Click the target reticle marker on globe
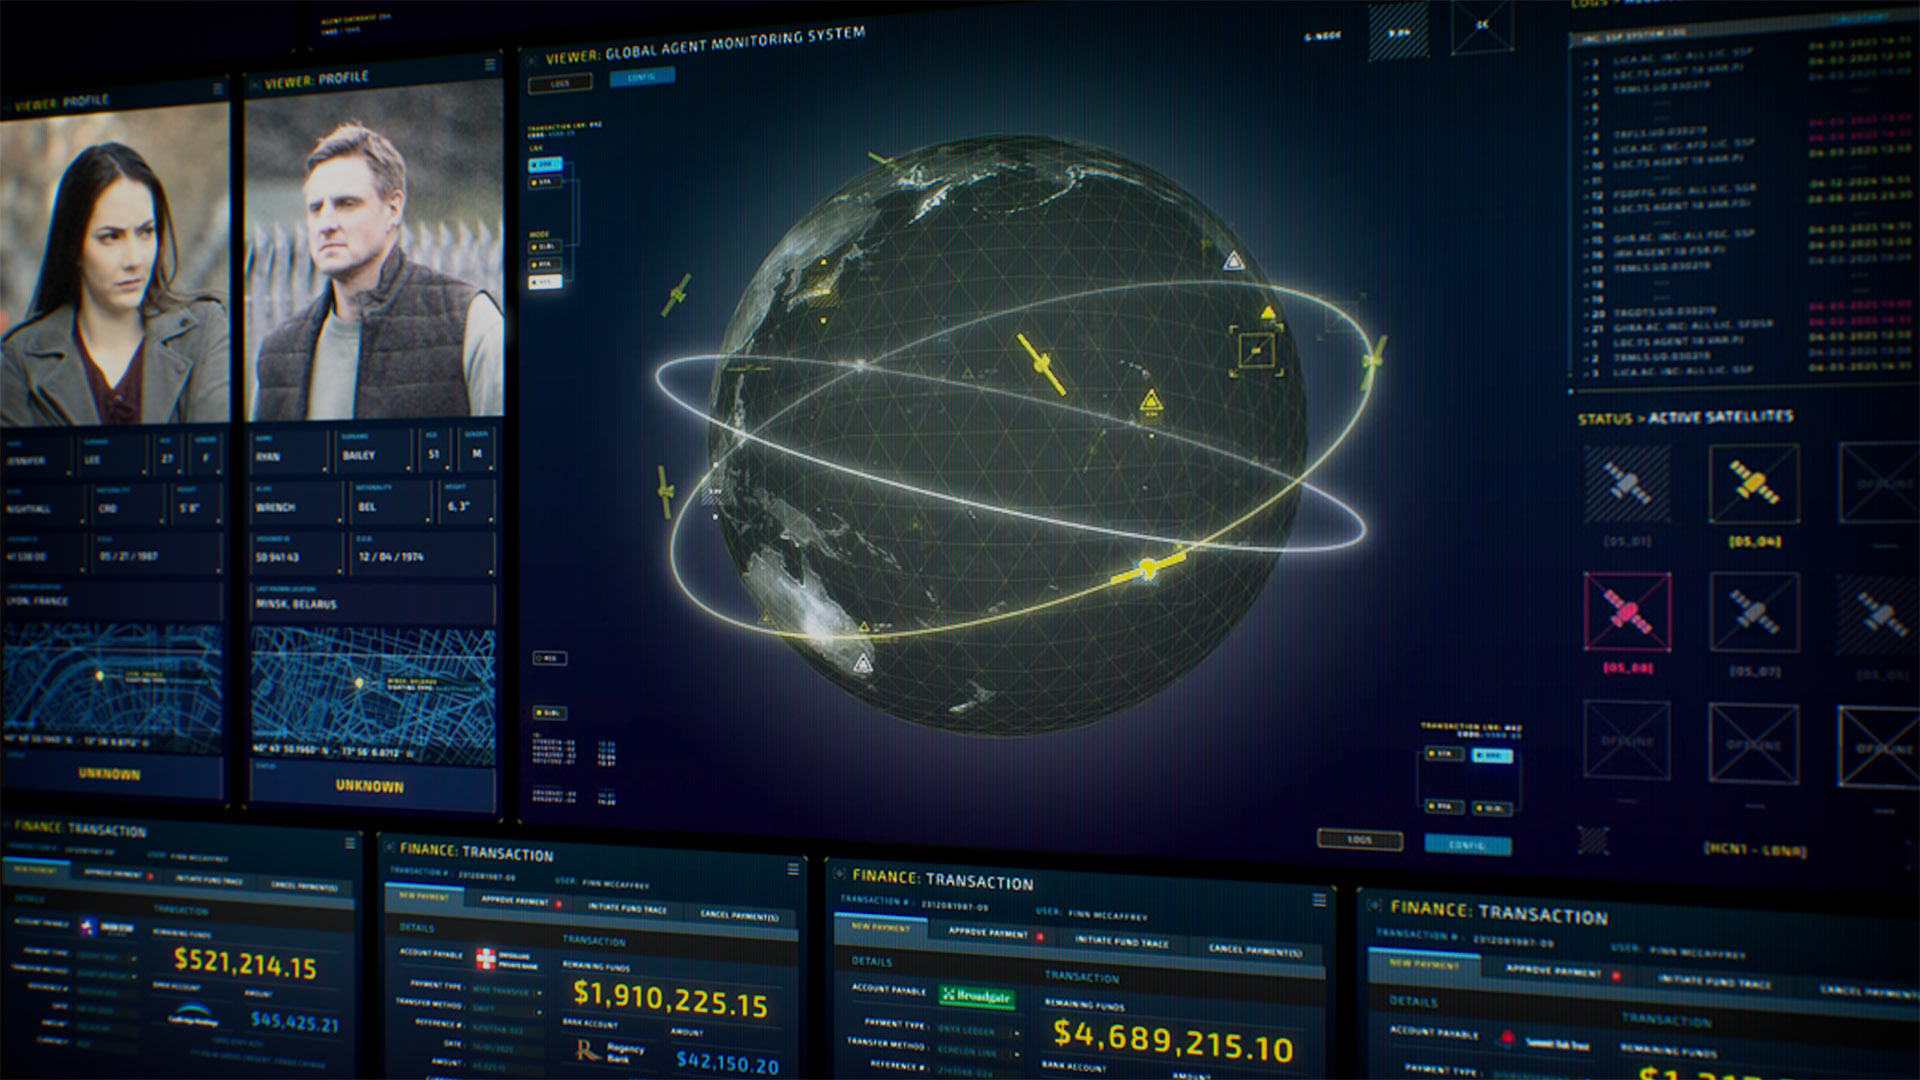 (x=1256, y=350)
